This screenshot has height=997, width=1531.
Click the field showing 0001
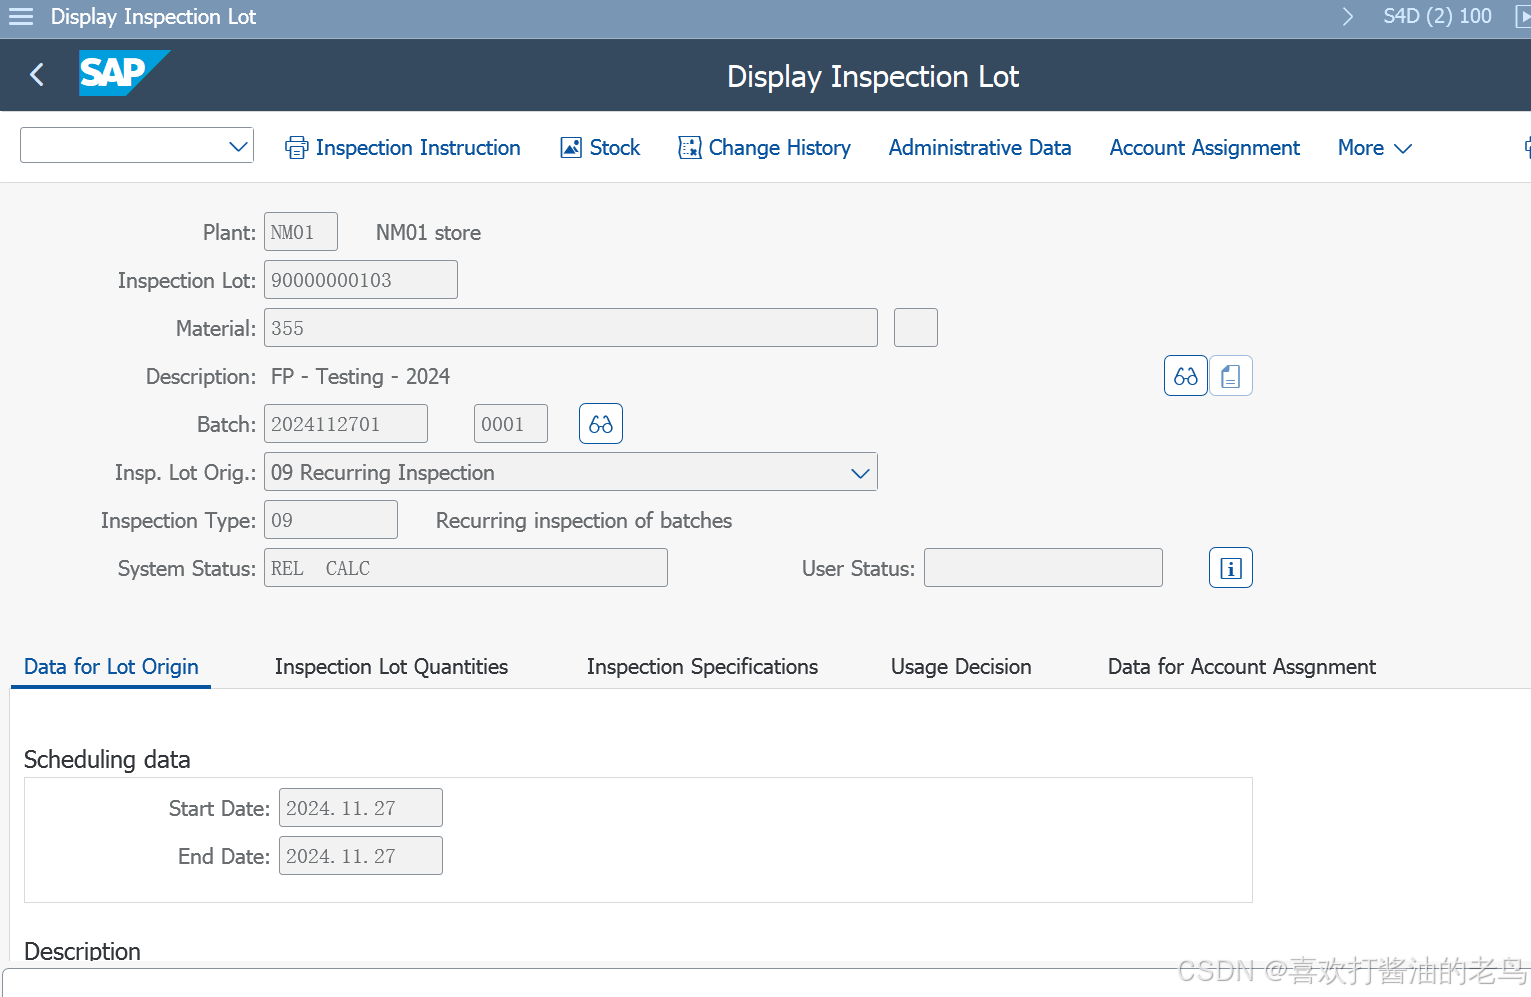coord(511,424)
